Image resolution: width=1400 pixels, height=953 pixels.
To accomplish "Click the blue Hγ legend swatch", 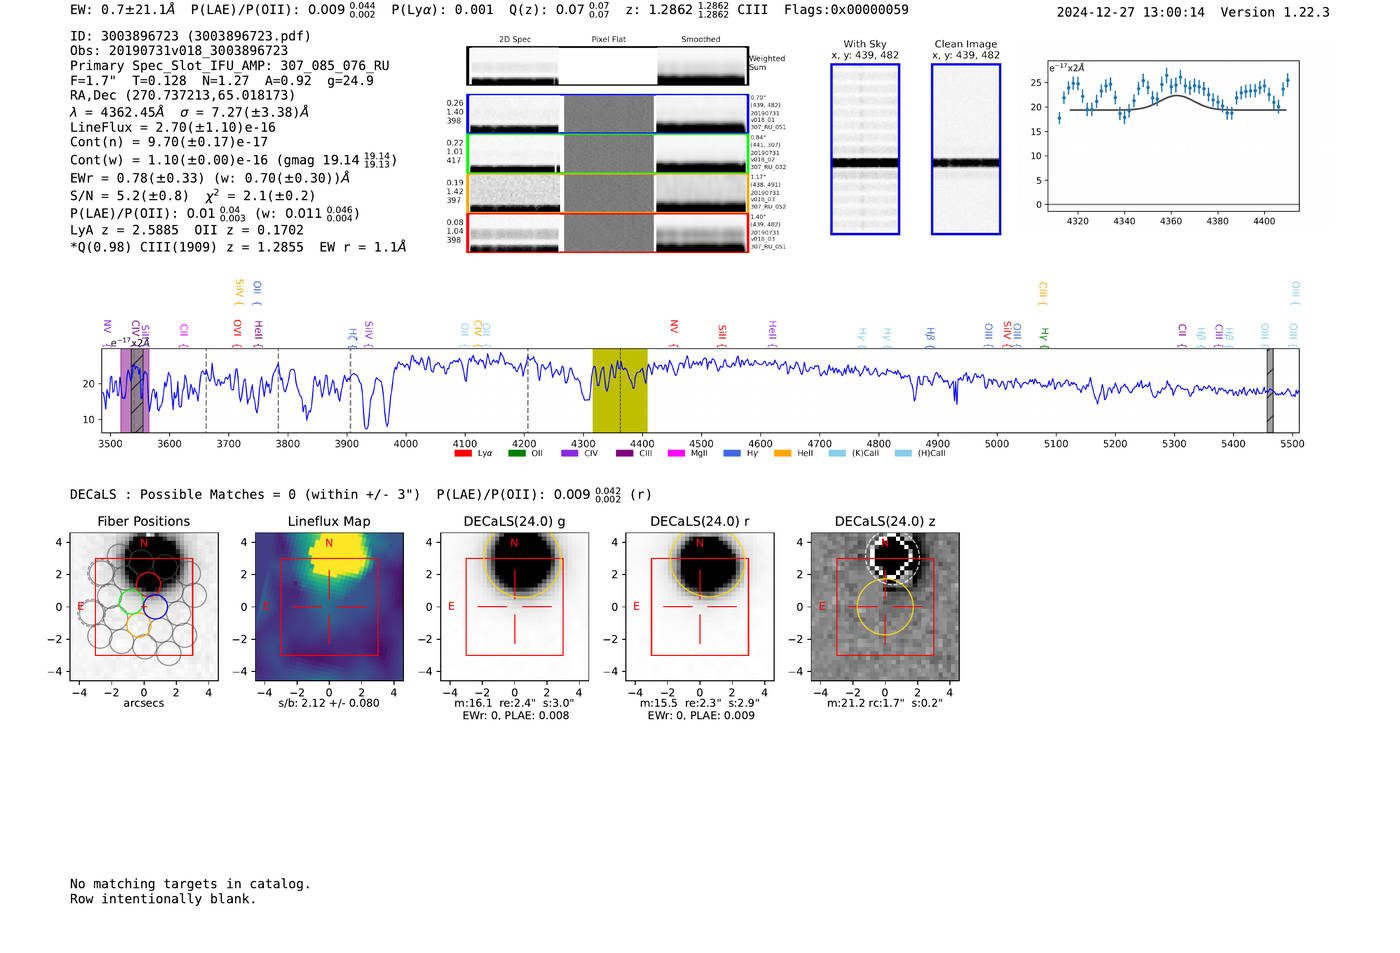I will 732,453.
